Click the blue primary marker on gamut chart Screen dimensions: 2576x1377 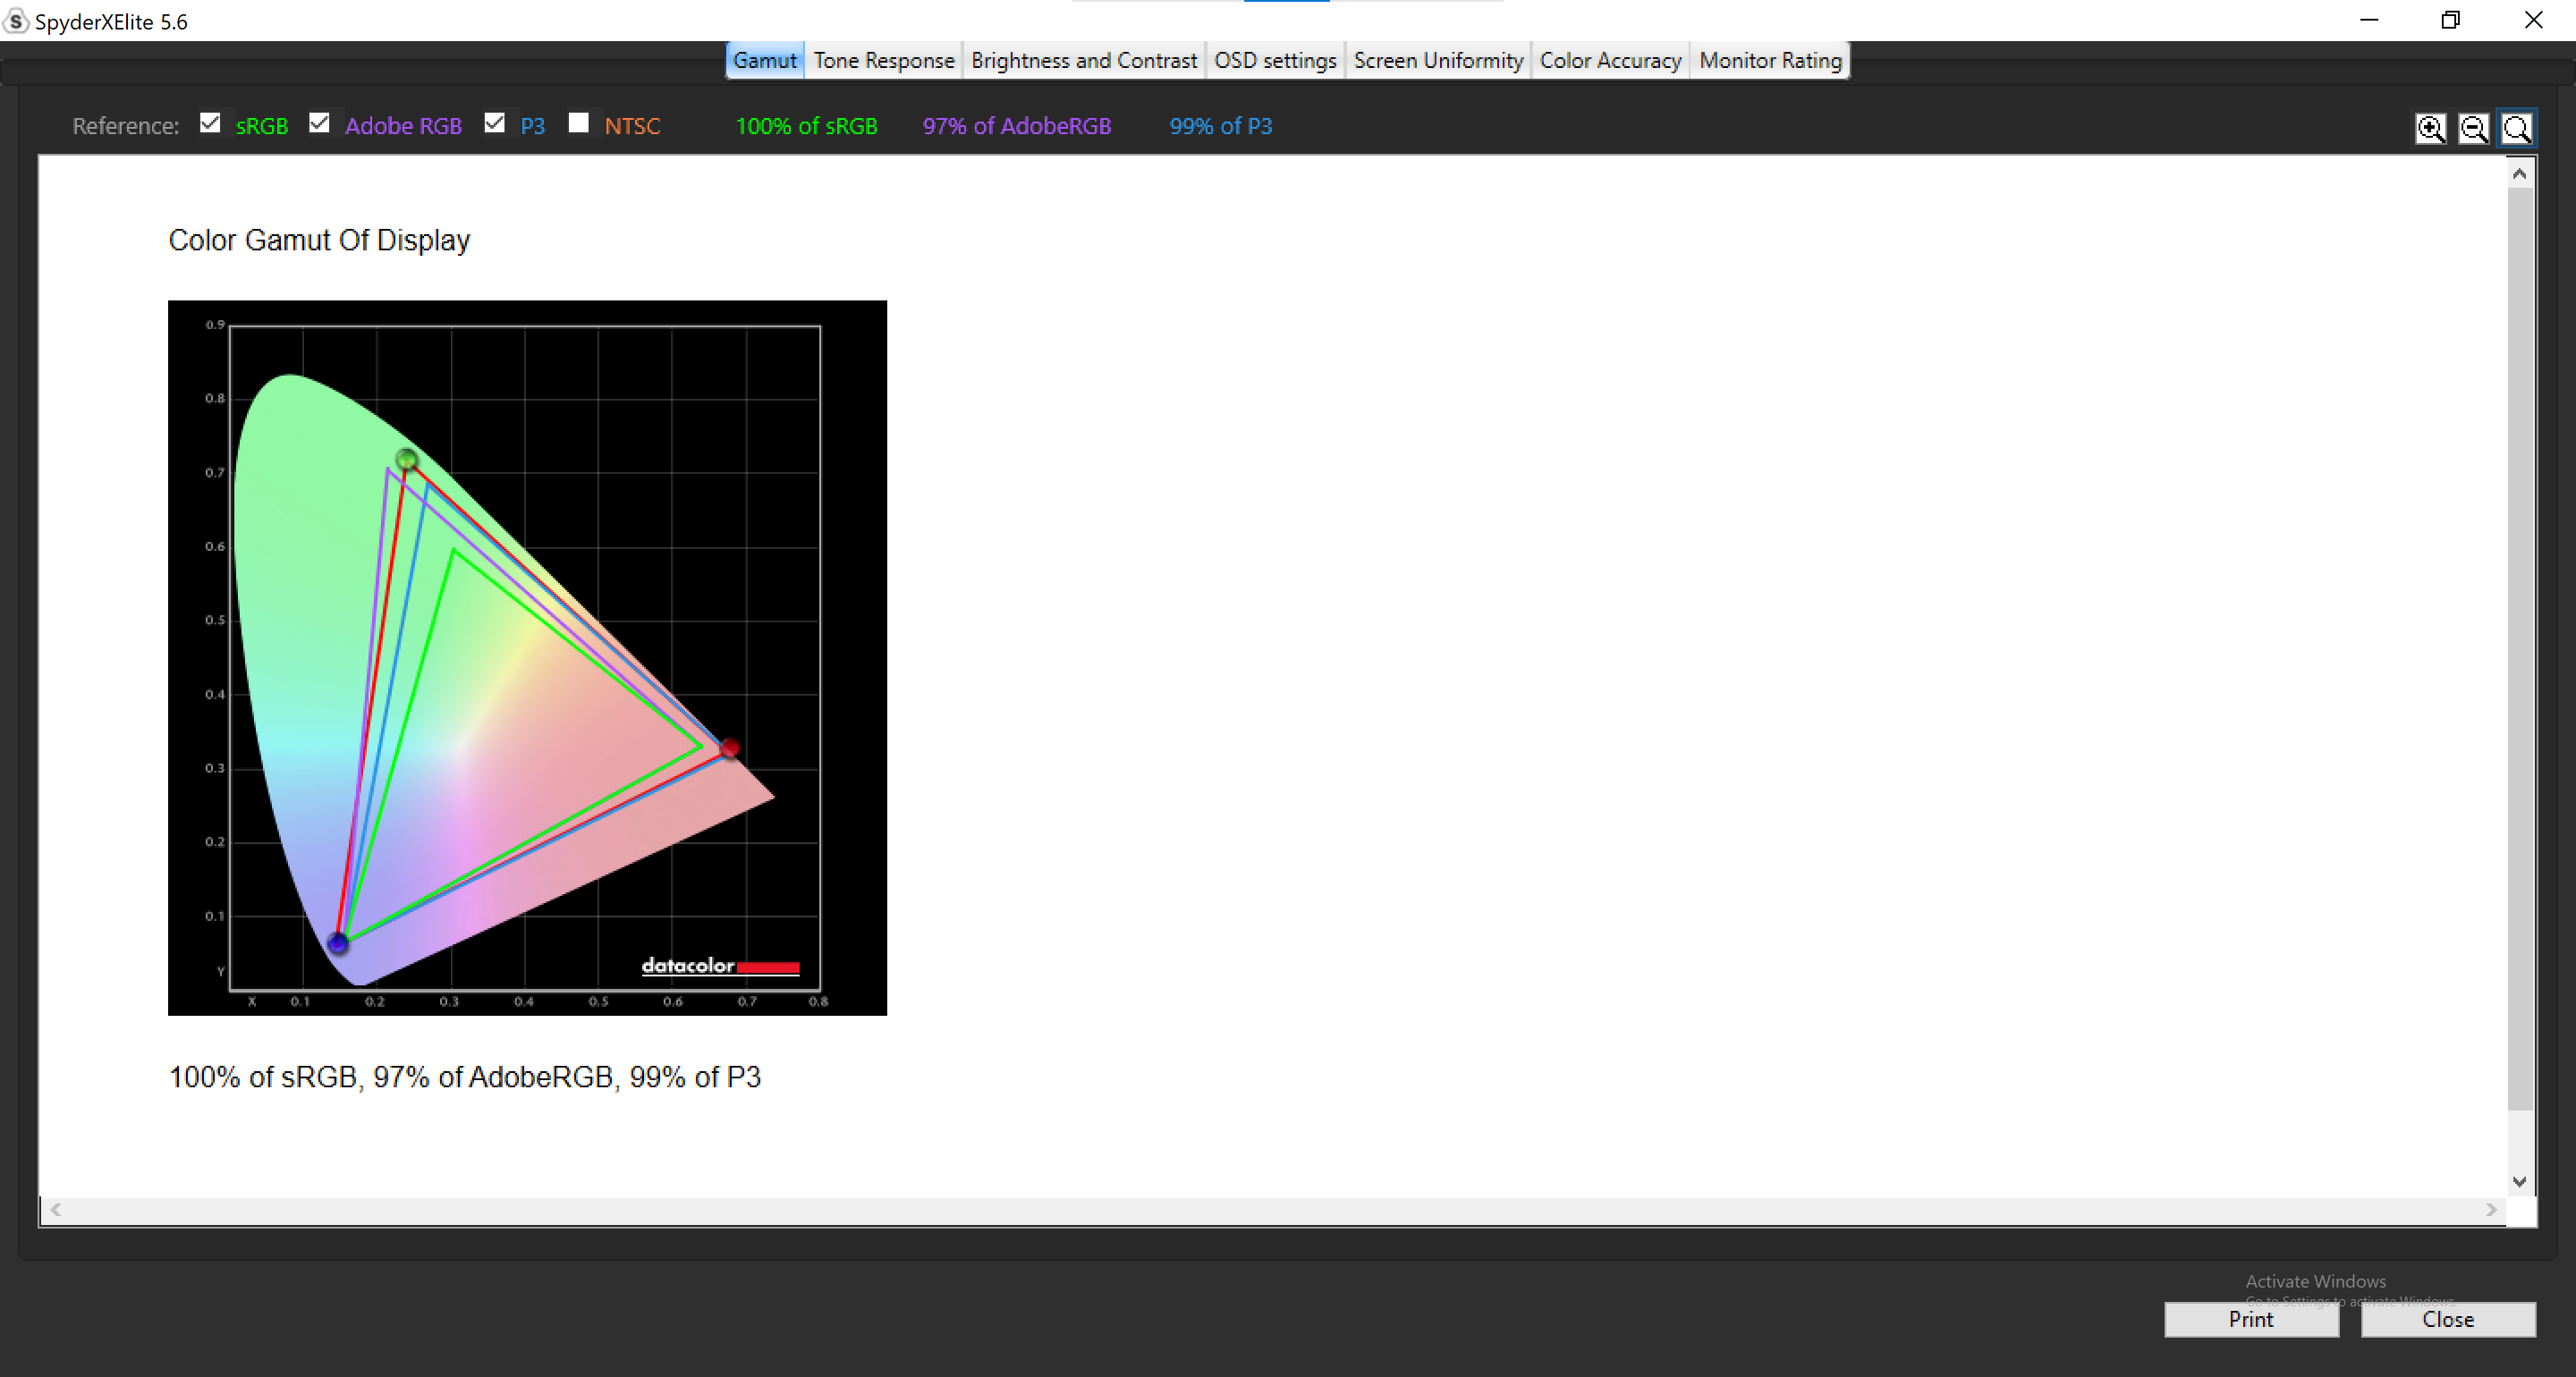[x=338, y=942]
